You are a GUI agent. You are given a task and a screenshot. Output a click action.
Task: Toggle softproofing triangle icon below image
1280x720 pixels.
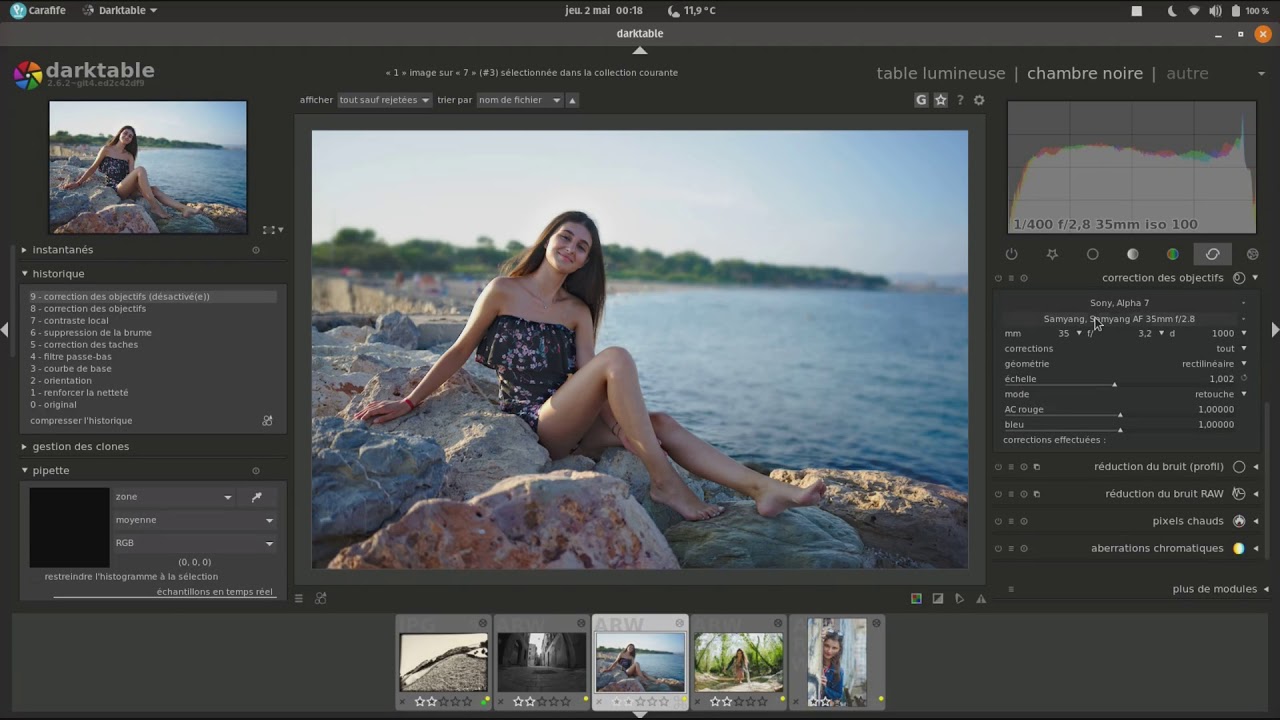coord(959,598)
